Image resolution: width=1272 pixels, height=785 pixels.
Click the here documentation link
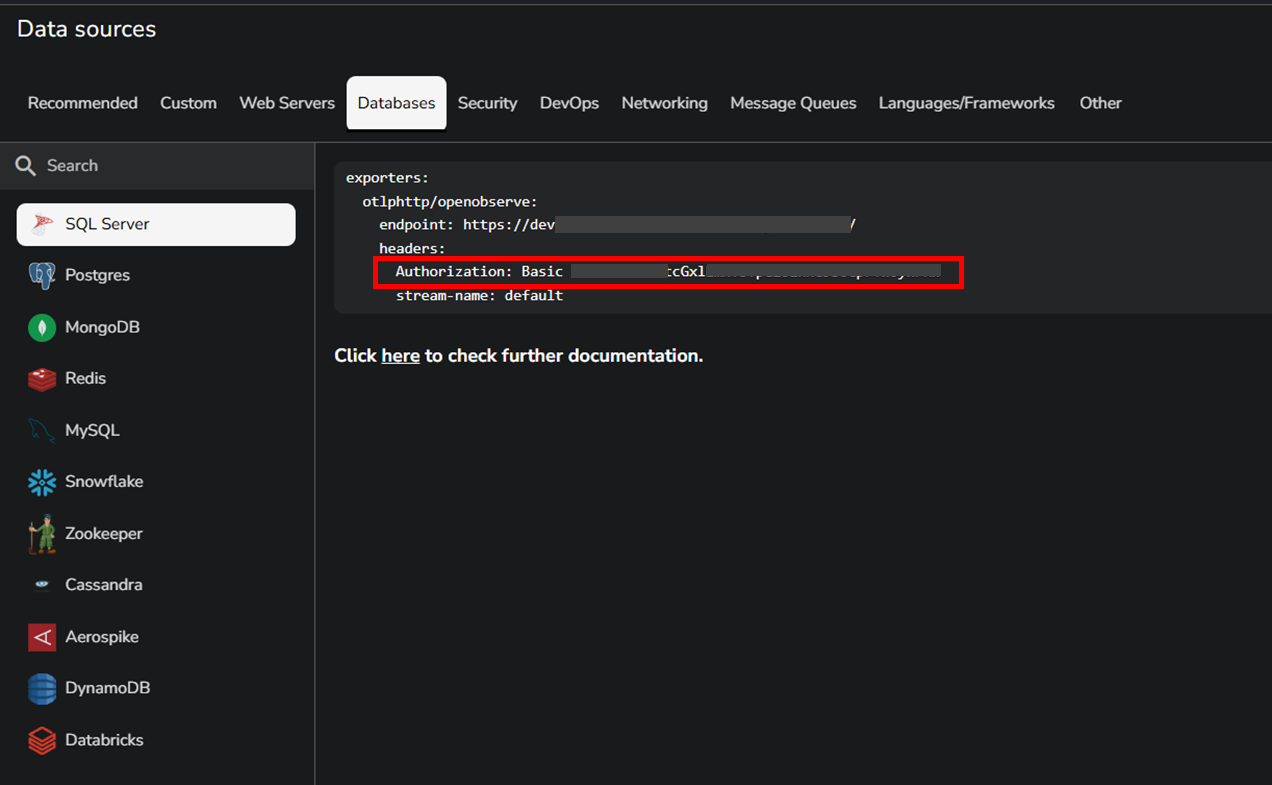pos(400,355)
